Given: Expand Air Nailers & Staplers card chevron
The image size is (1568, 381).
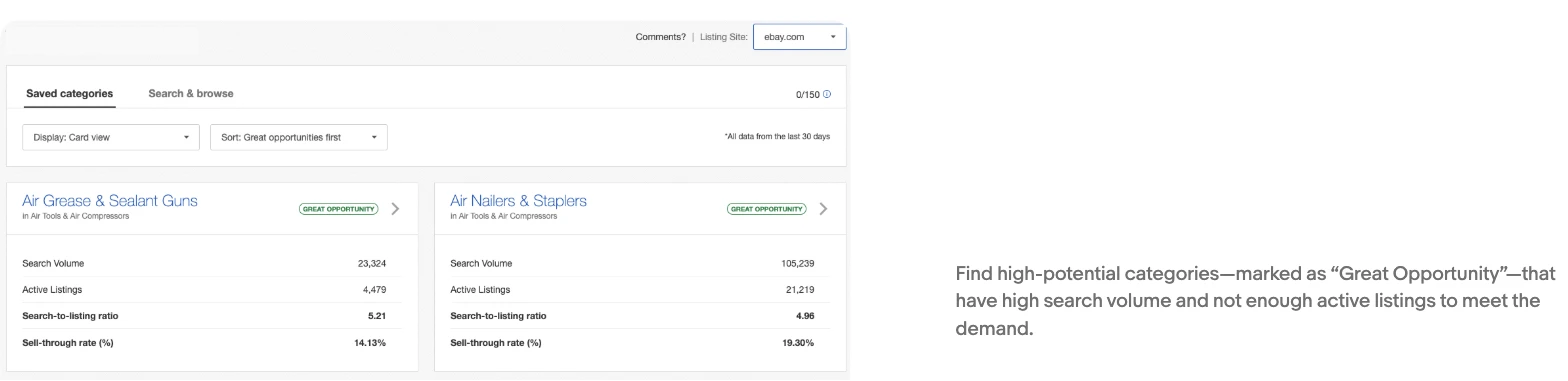Looking at the screenshot, I should click(823, 209).
